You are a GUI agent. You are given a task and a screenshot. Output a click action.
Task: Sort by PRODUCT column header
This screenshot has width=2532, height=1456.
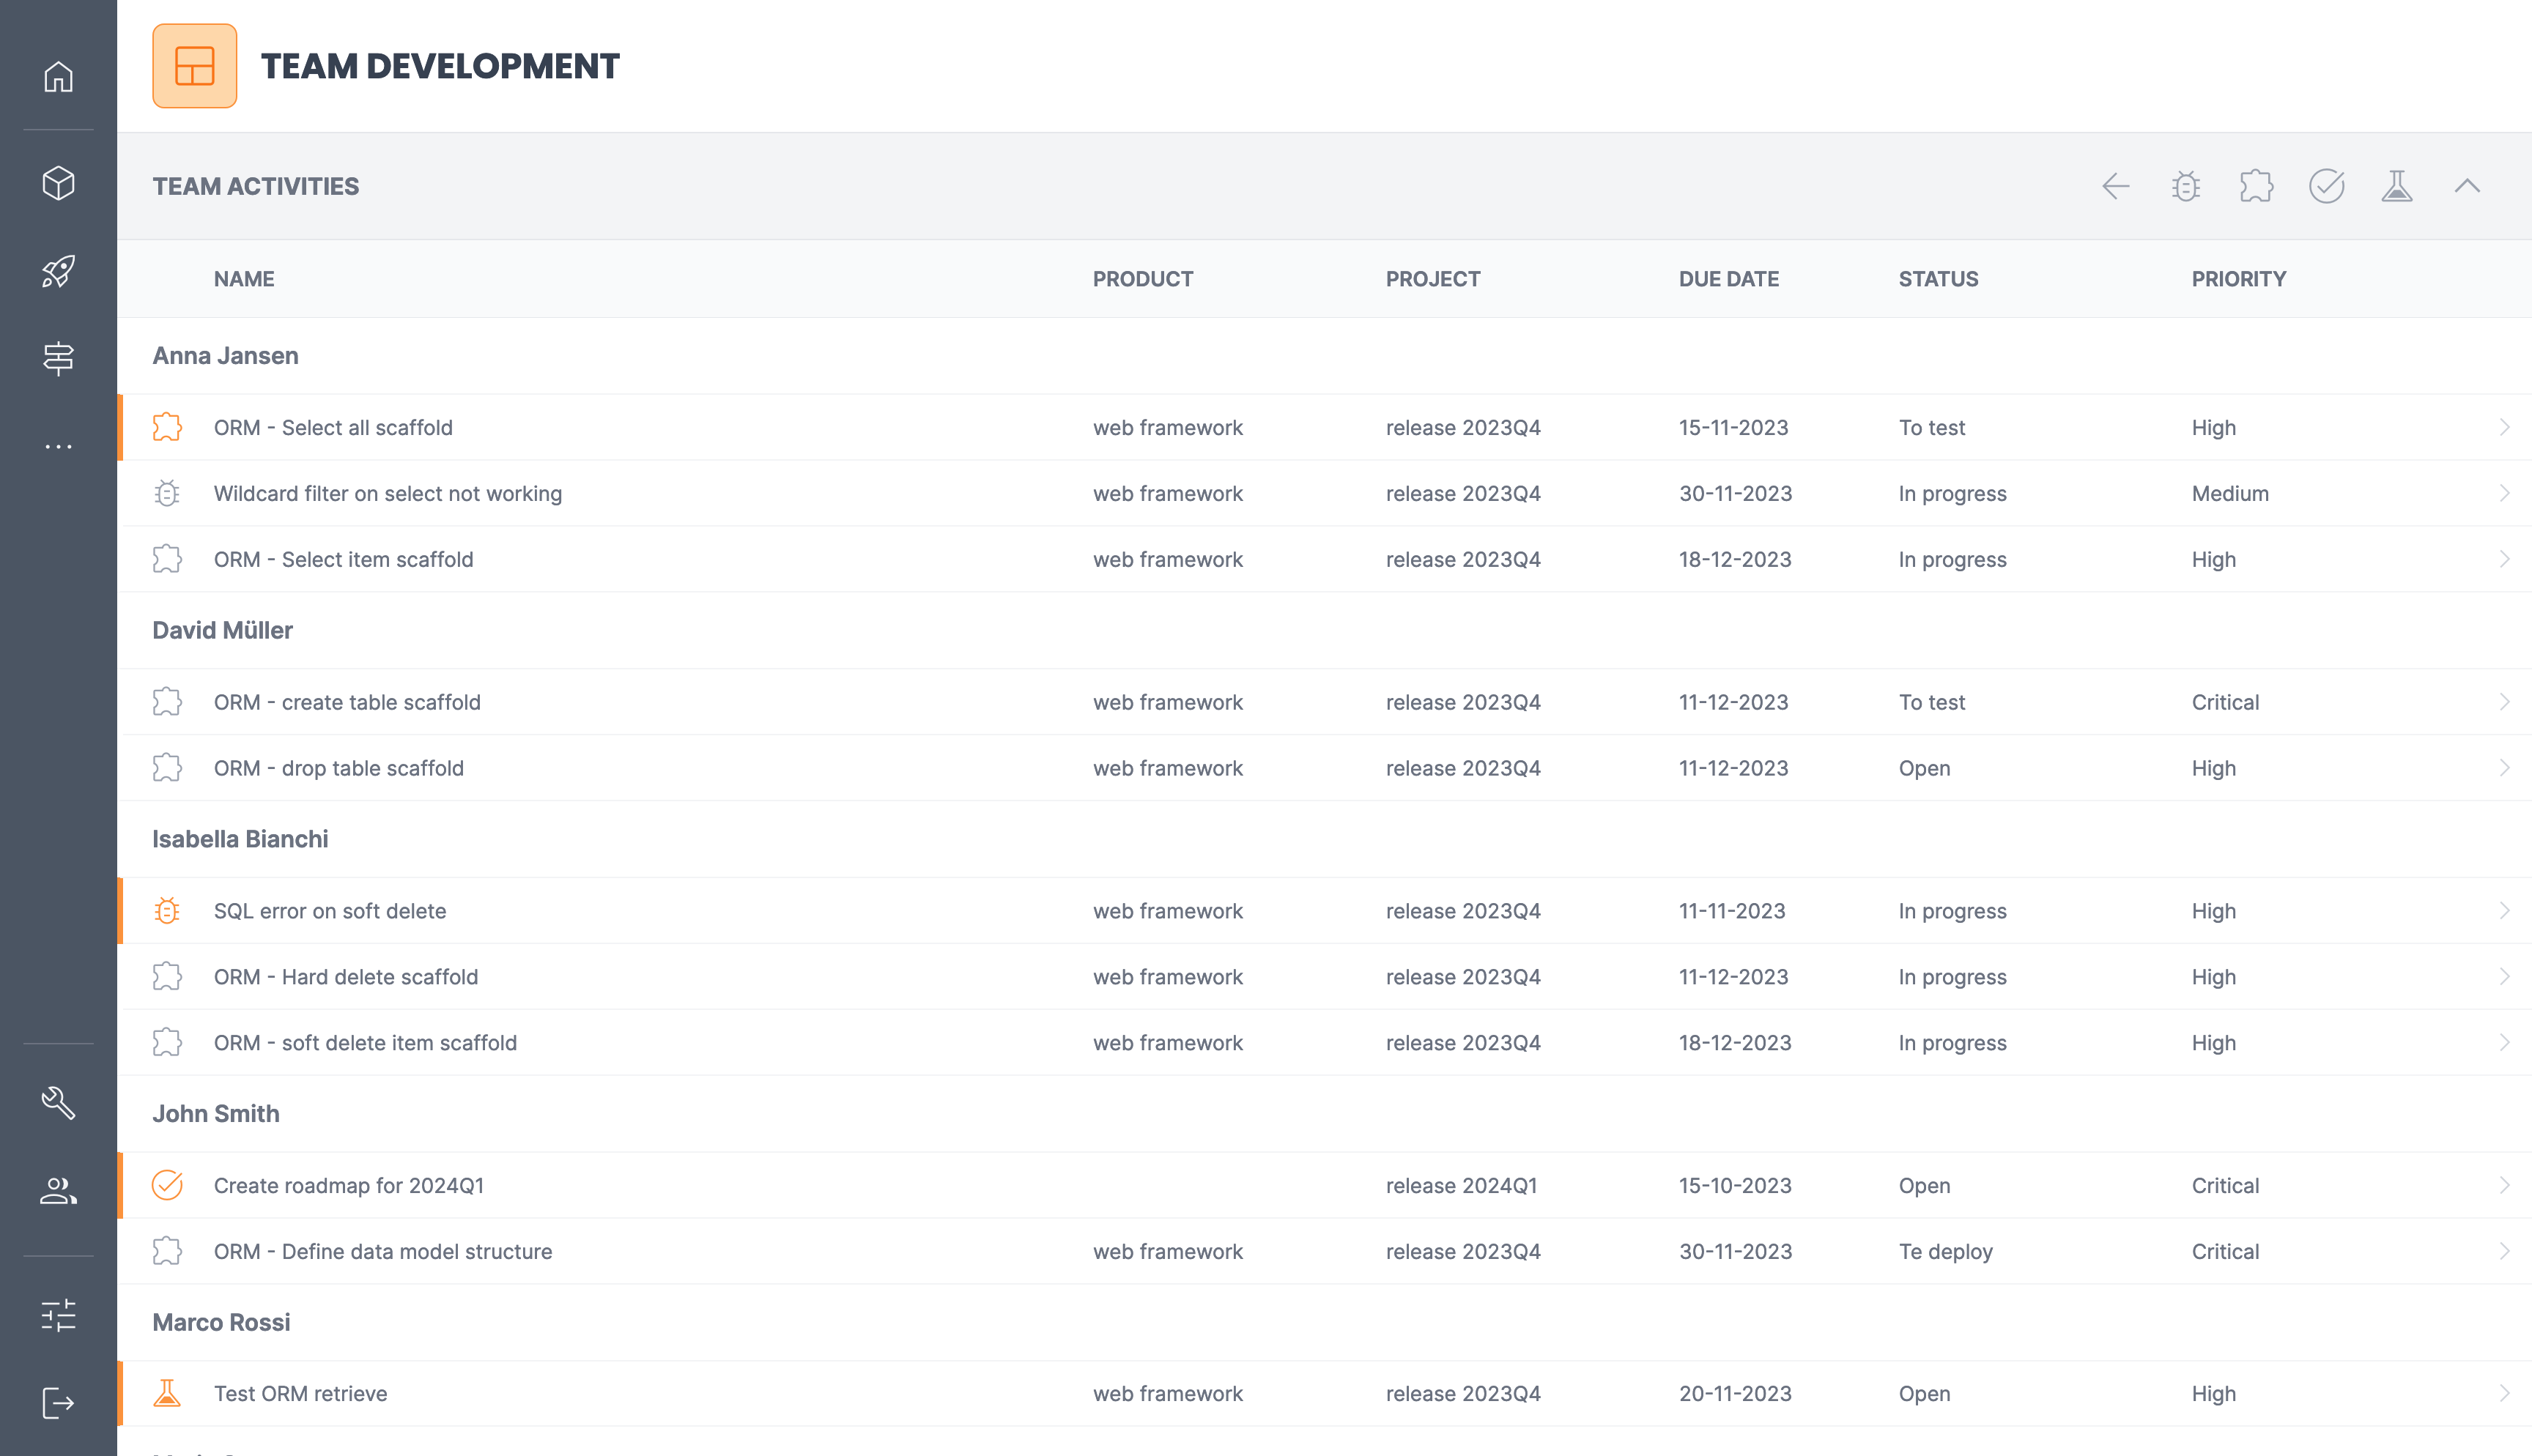click(x=1143, y=279)
